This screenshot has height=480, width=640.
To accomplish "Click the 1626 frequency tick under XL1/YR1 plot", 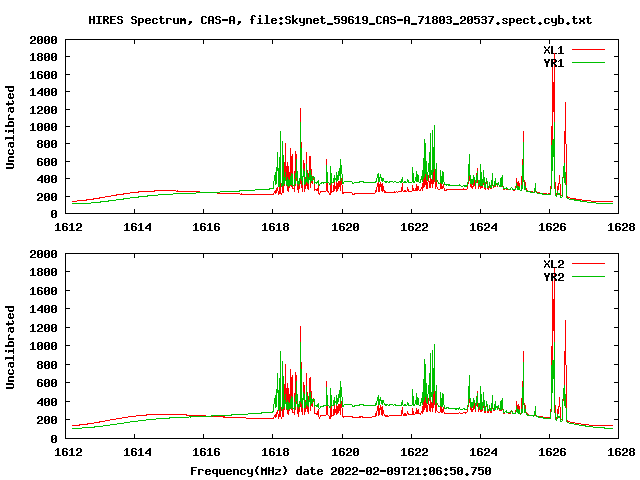I will pos(552,227).
